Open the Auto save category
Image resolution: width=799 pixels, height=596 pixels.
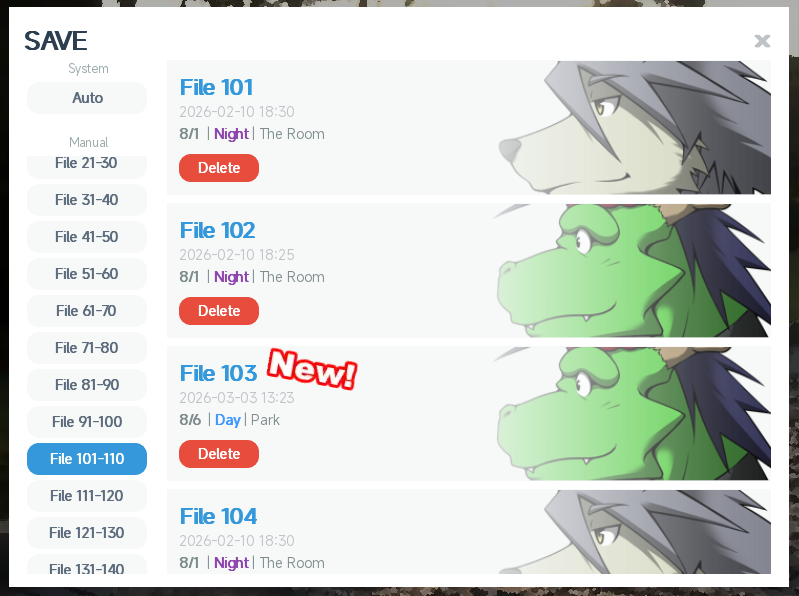pos(87,98)
